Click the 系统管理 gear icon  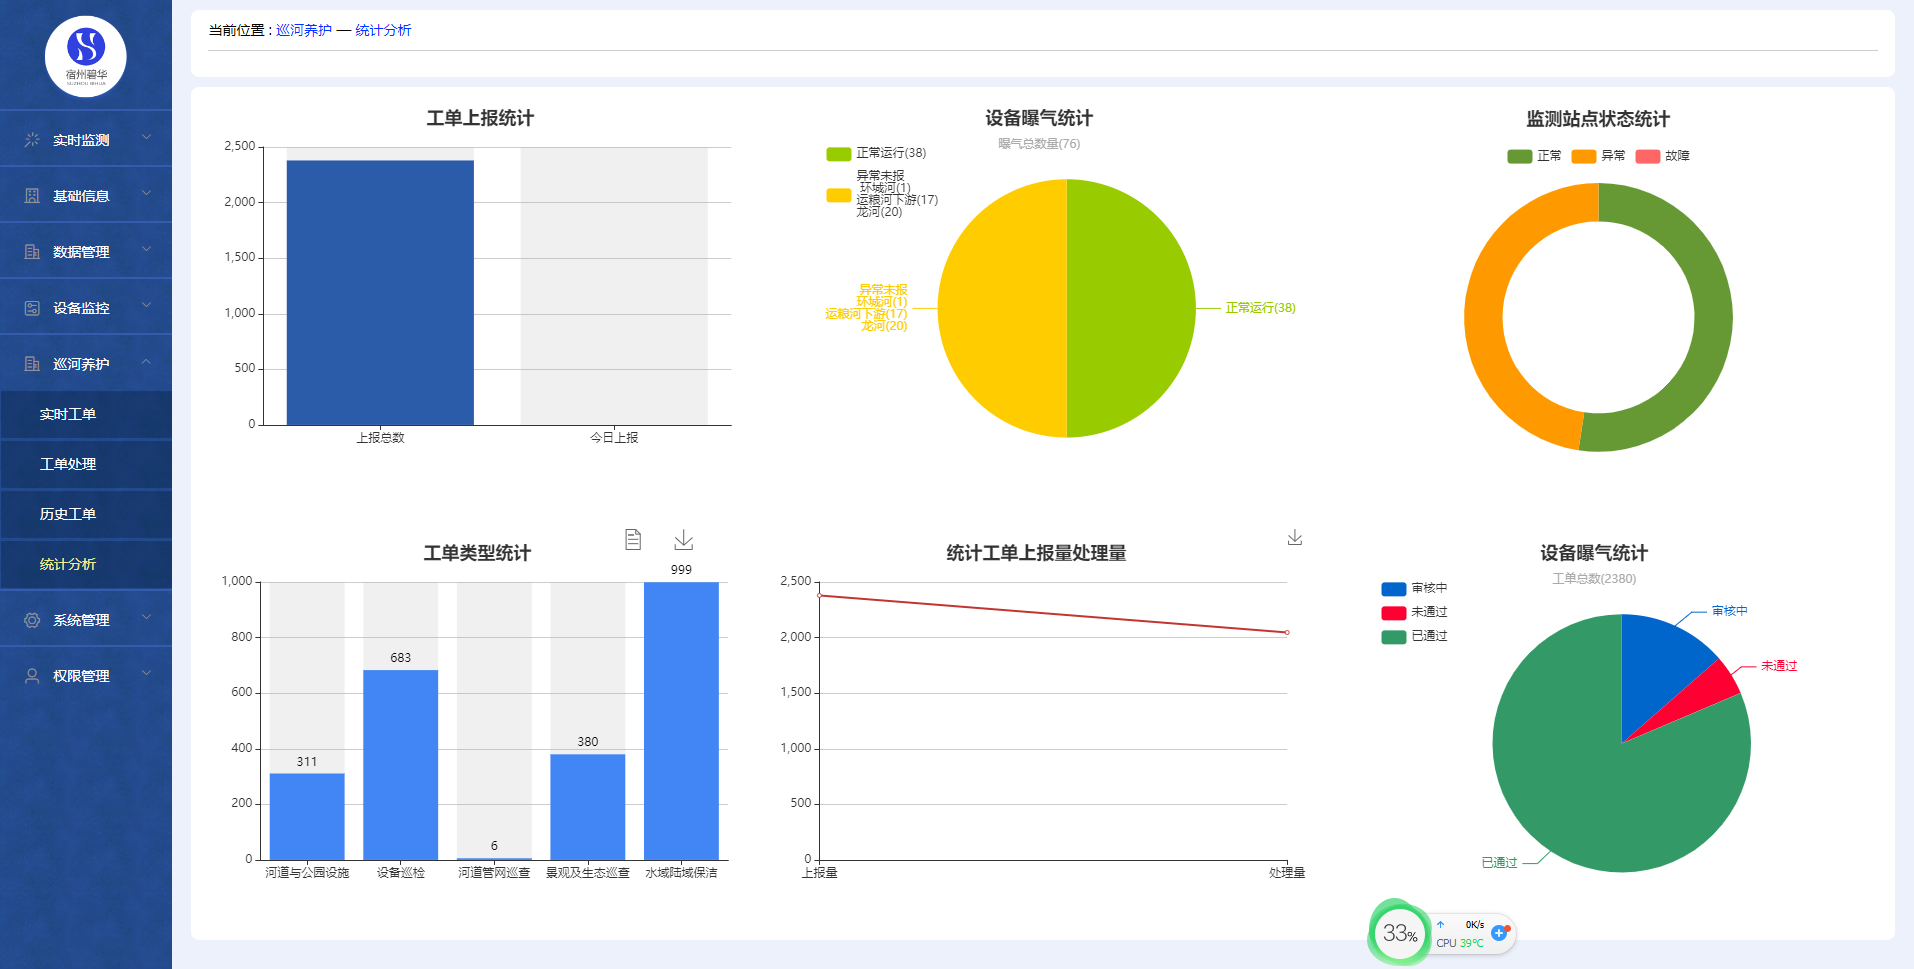(x=32, y=620)
